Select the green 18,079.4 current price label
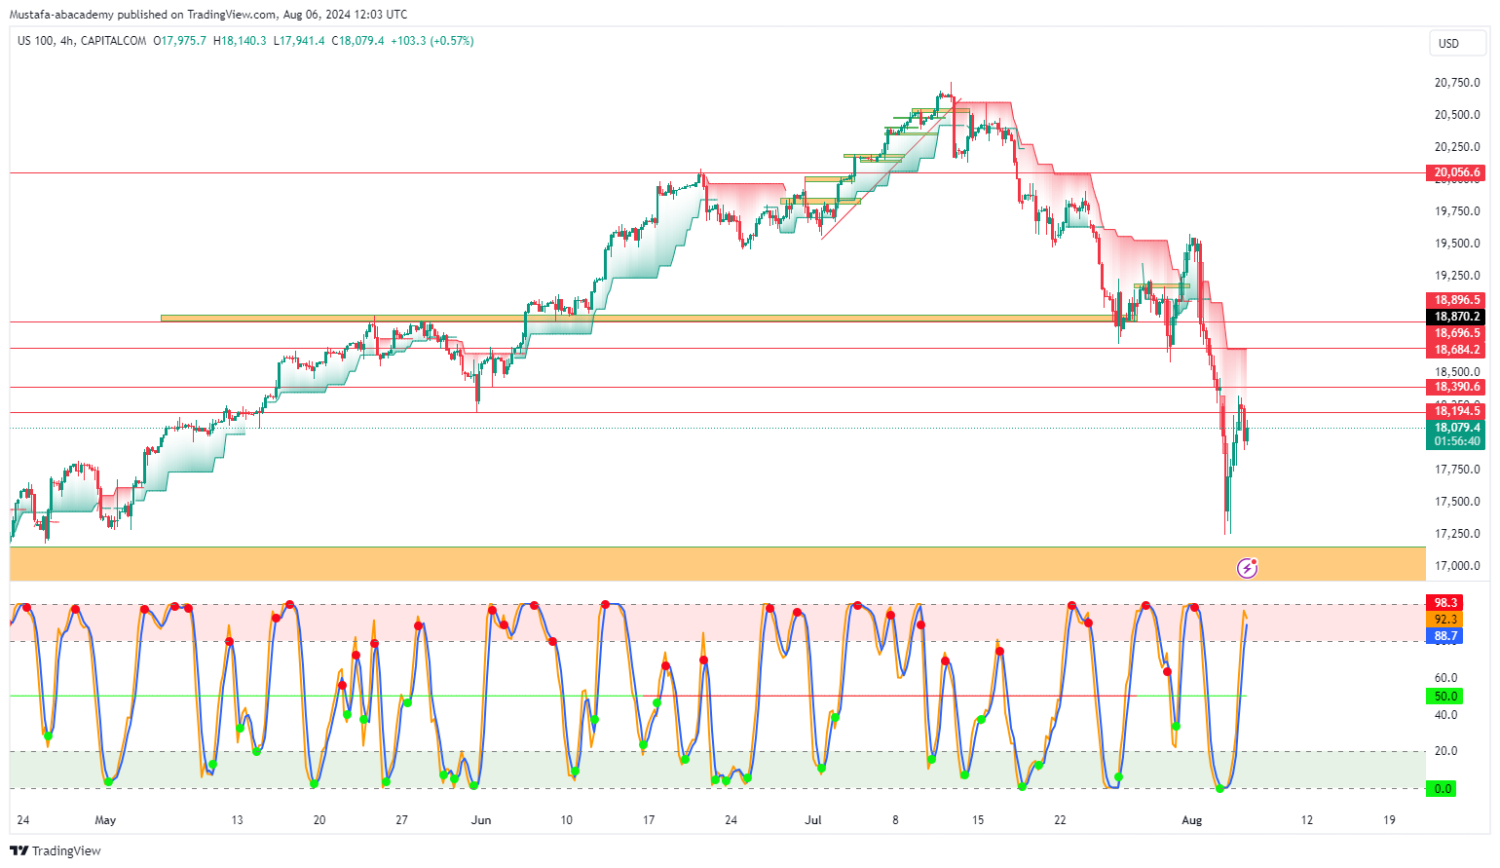Viewport: 1500px width, 868px height. click(x=1457, y=428)
